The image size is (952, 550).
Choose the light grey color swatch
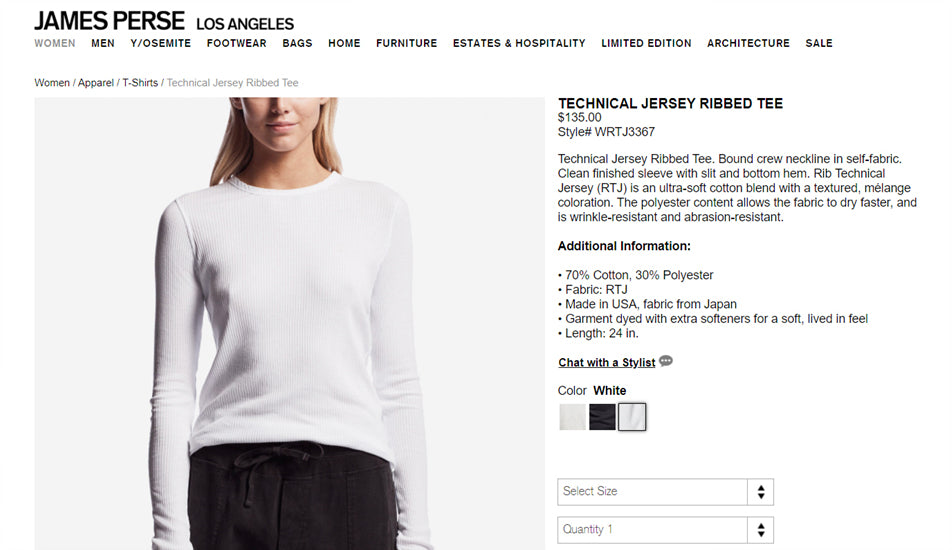coord(573,417)
